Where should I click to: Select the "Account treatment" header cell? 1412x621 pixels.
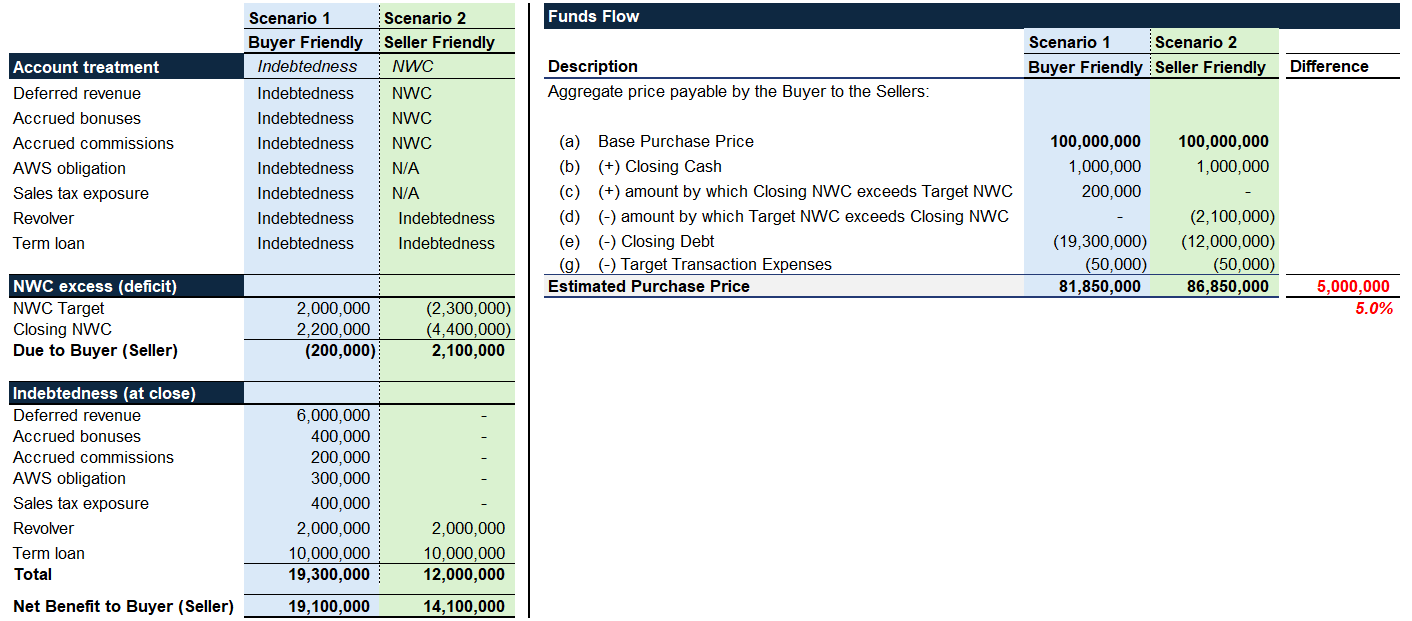point(86,67)
